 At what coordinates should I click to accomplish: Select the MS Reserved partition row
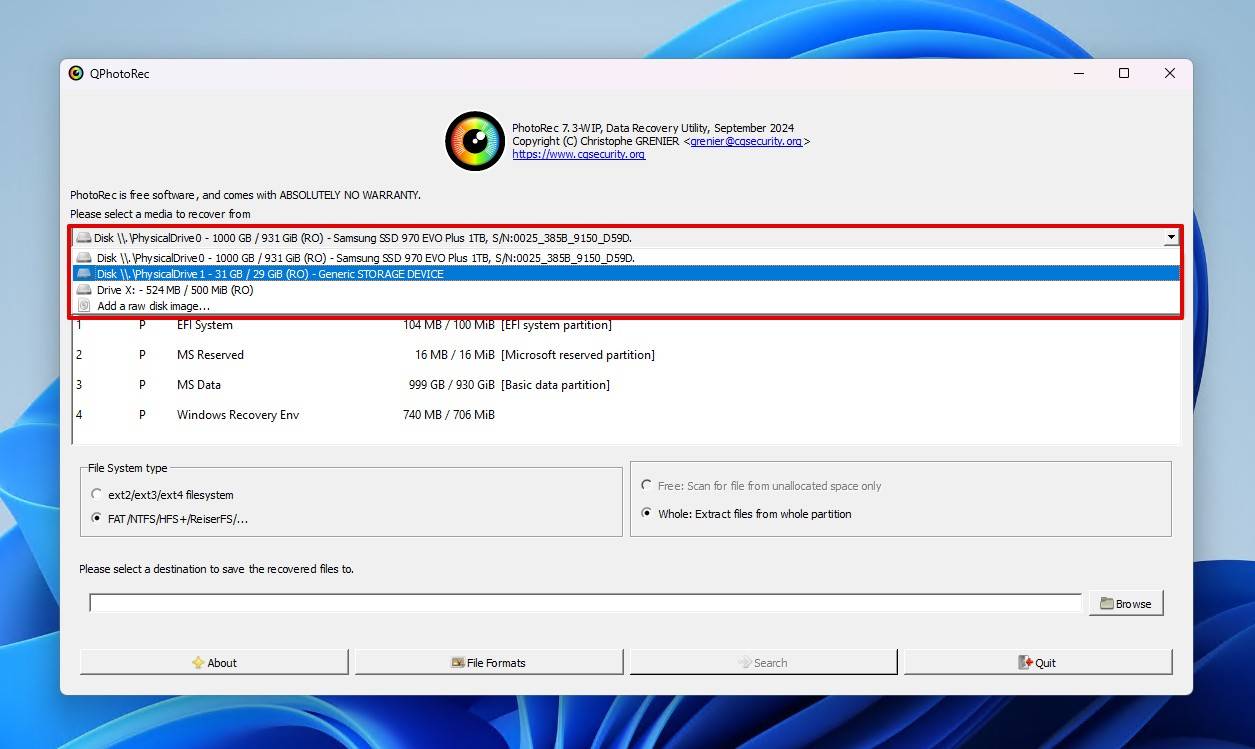pos(626,355)
